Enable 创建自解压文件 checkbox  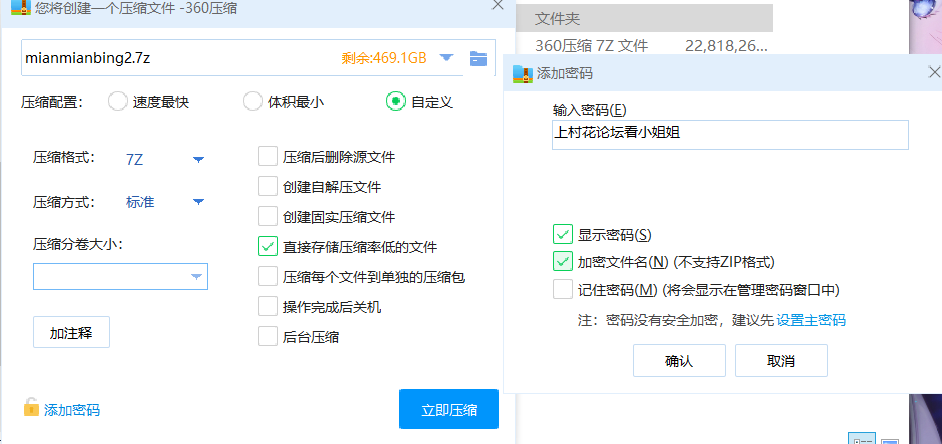(x=267, y=187)
